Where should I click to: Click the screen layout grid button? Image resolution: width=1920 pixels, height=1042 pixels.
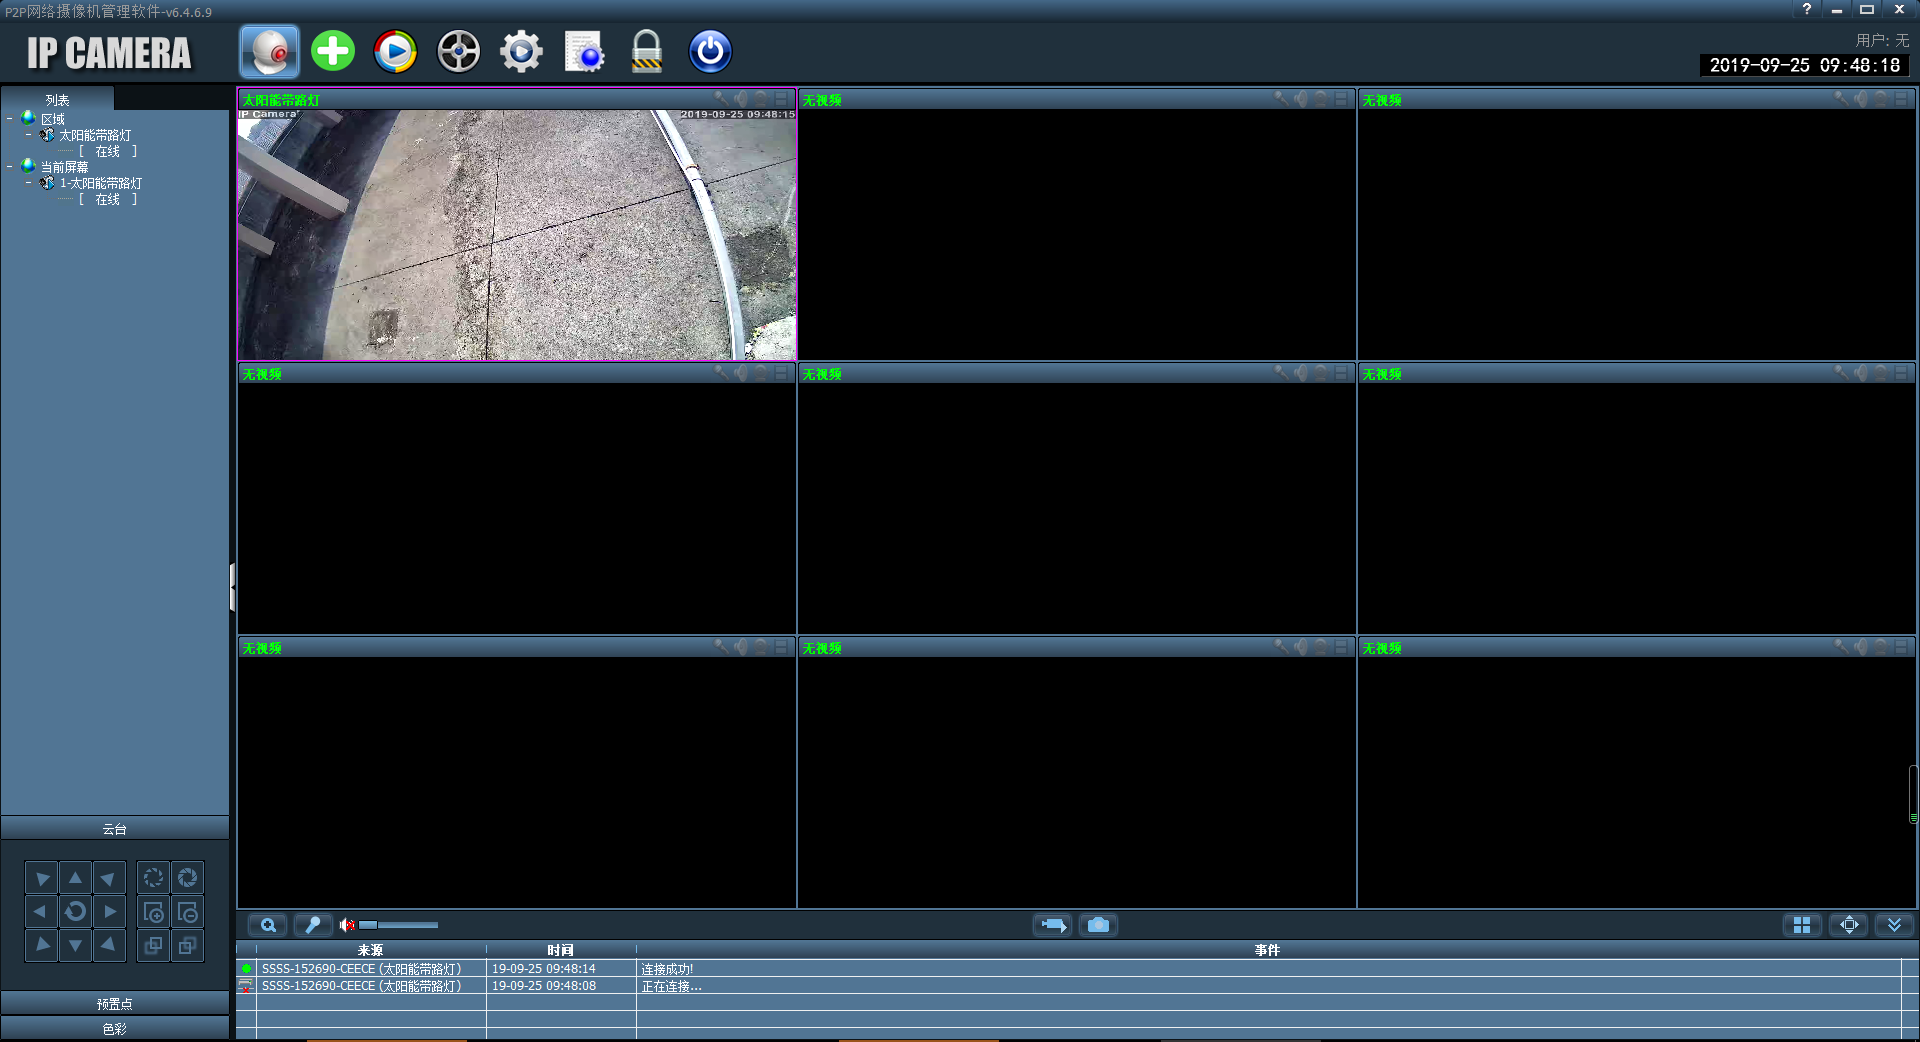tap(1802, 925)
